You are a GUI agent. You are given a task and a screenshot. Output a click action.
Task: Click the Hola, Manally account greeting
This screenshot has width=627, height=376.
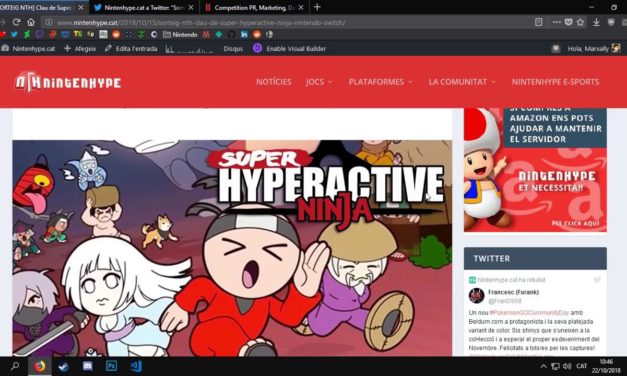588,48
